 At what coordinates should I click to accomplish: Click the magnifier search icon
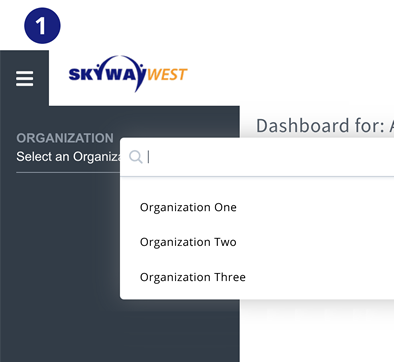click(x=136, y=156)
